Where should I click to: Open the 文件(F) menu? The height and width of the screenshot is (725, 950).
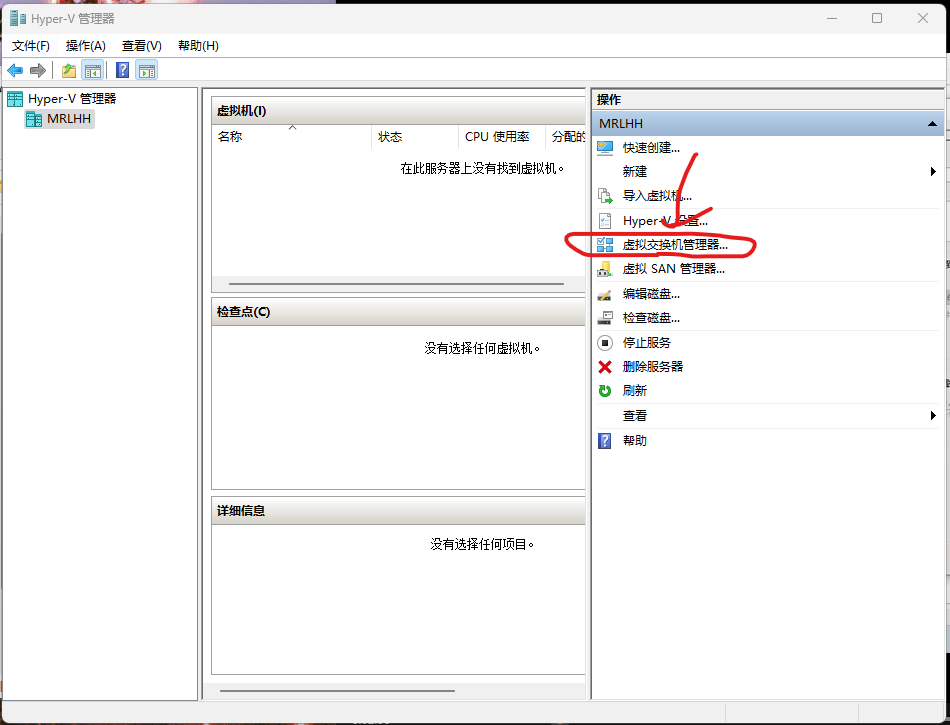31,46
